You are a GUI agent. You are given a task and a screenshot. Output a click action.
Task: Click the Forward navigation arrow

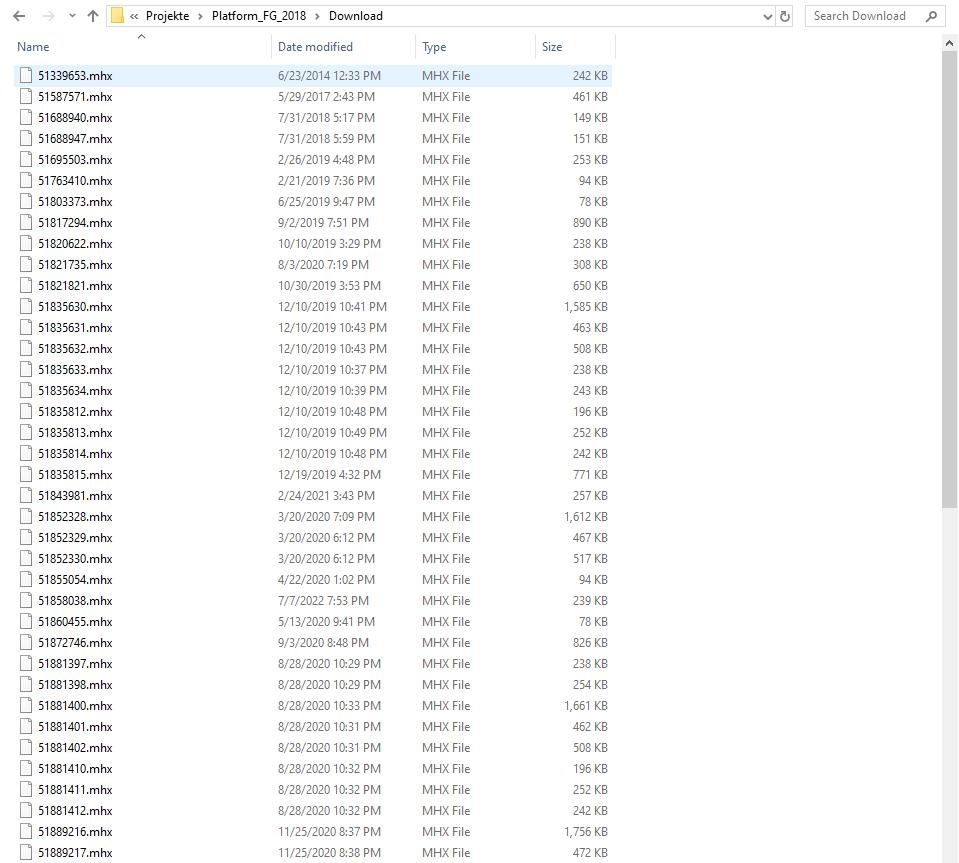[x=48, y=16]
